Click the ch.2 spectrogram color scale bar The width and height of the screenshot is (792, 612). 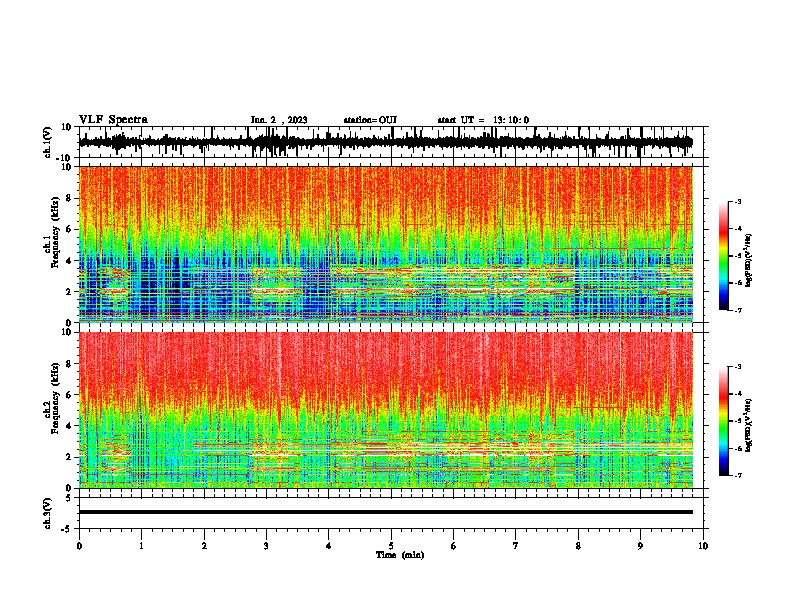(x=724, y=421)
